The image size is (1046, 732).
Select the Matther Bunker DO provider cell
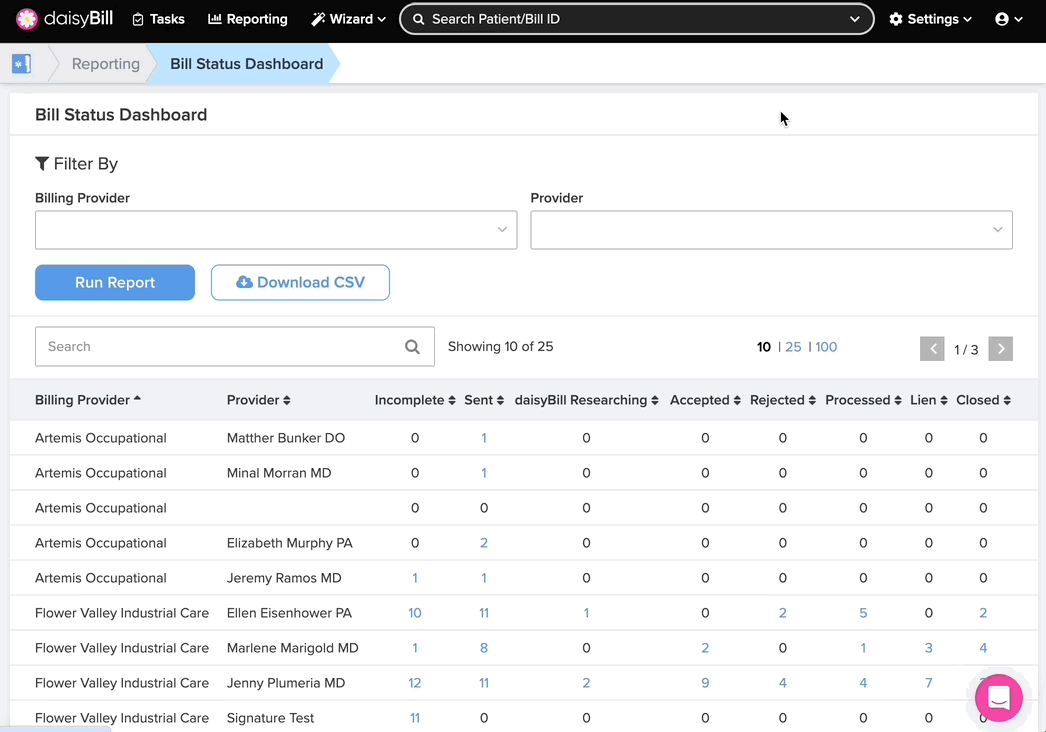pyautogui.click(x=286, y=438)
